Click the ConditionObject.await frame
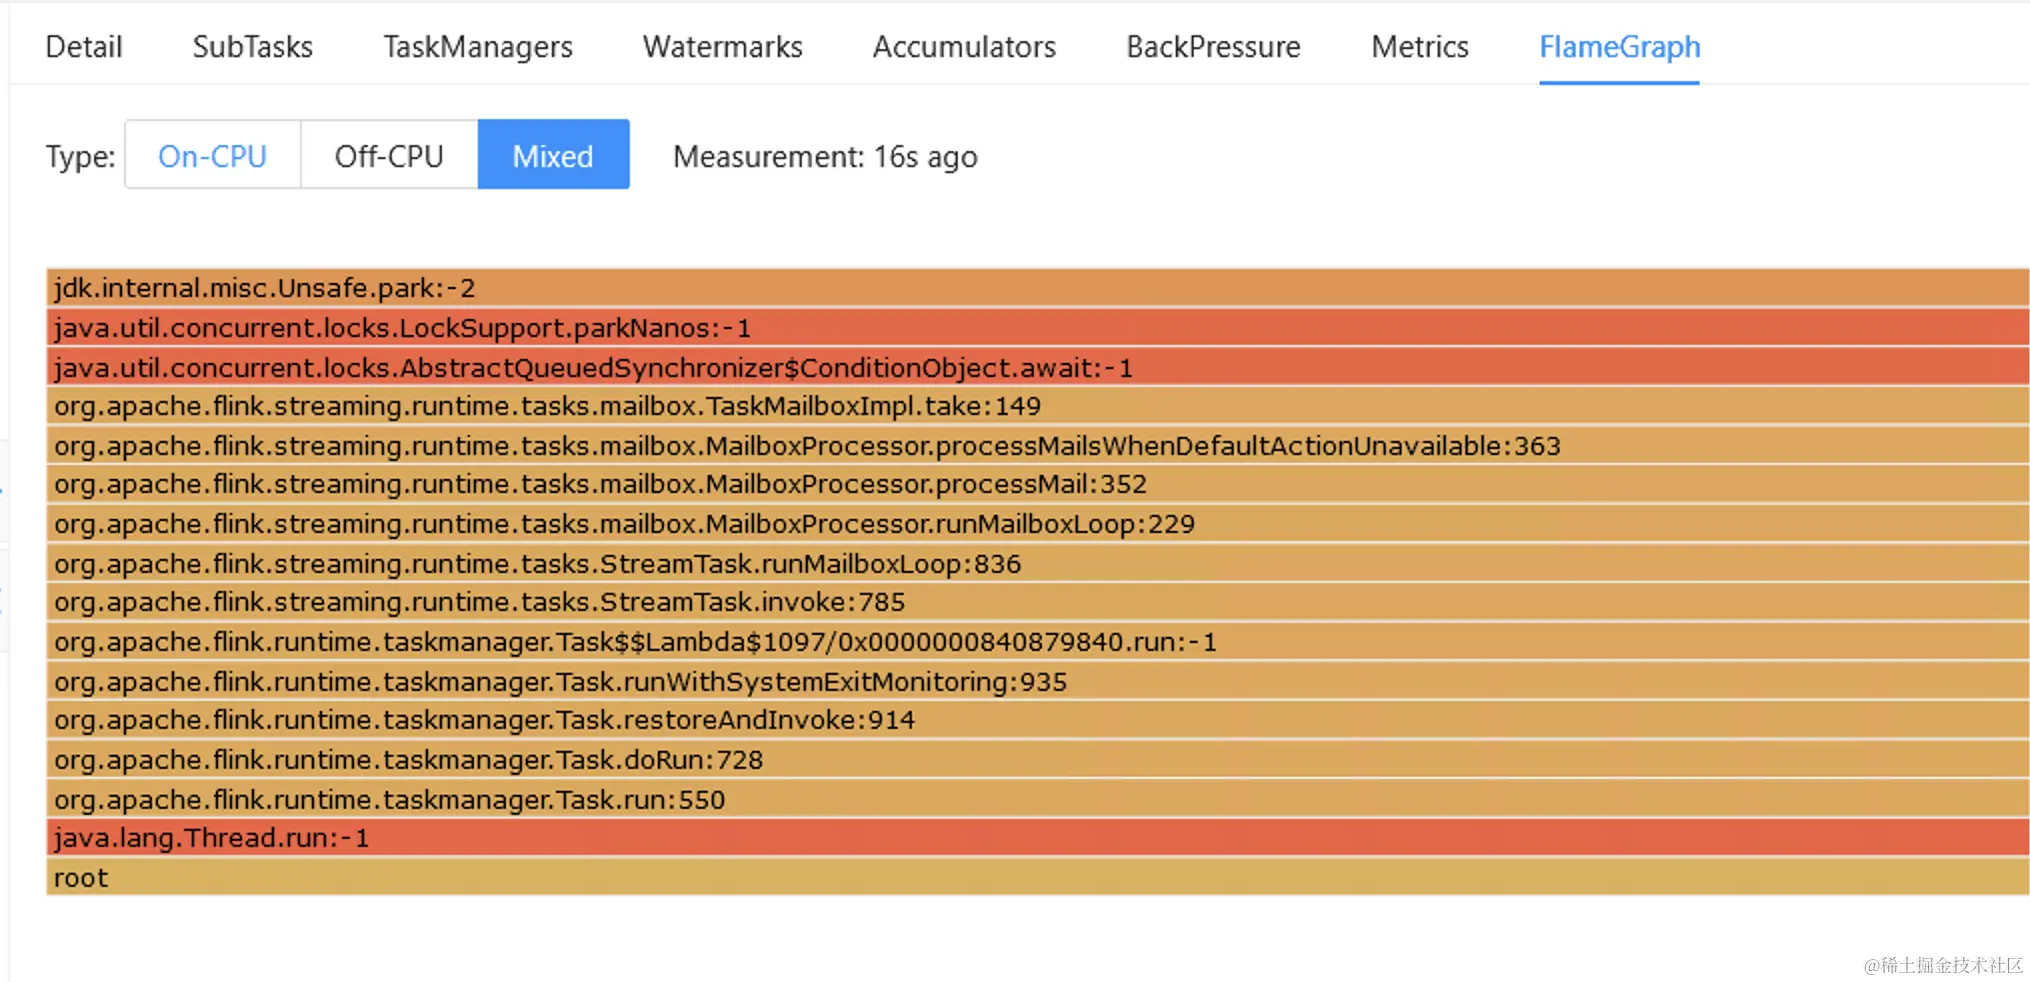 click(x=1037, y=368)
